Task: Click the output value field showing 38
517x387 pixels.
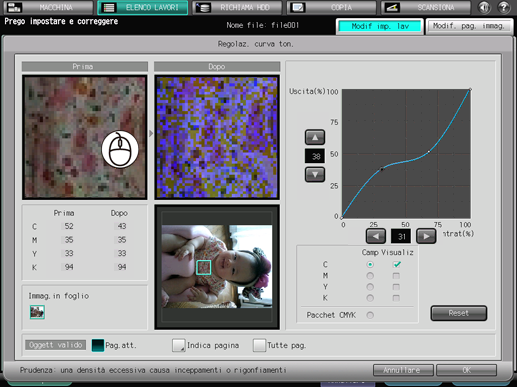Action: point(315,156)
